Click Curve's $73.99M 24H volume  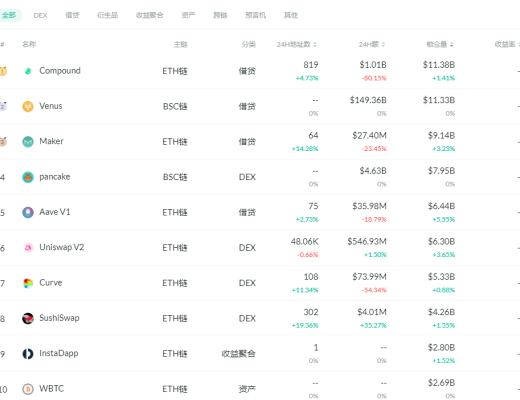click(x=369, y=277)
